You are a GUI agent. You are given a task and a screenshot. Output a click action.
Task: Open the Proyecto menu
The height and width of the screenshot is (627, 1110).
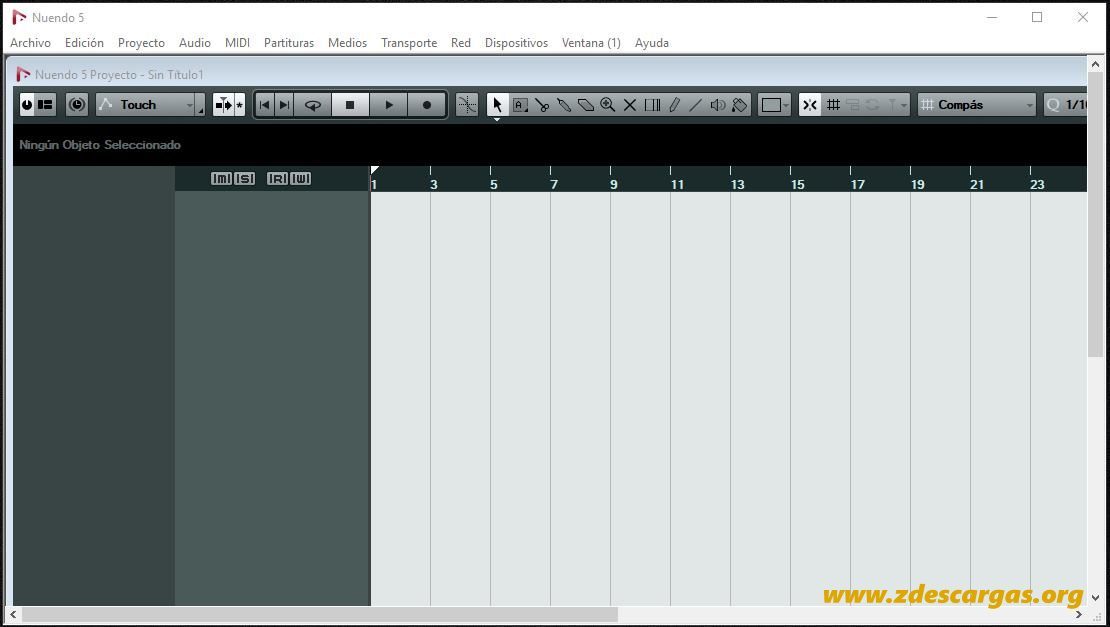tap(141, 42)
